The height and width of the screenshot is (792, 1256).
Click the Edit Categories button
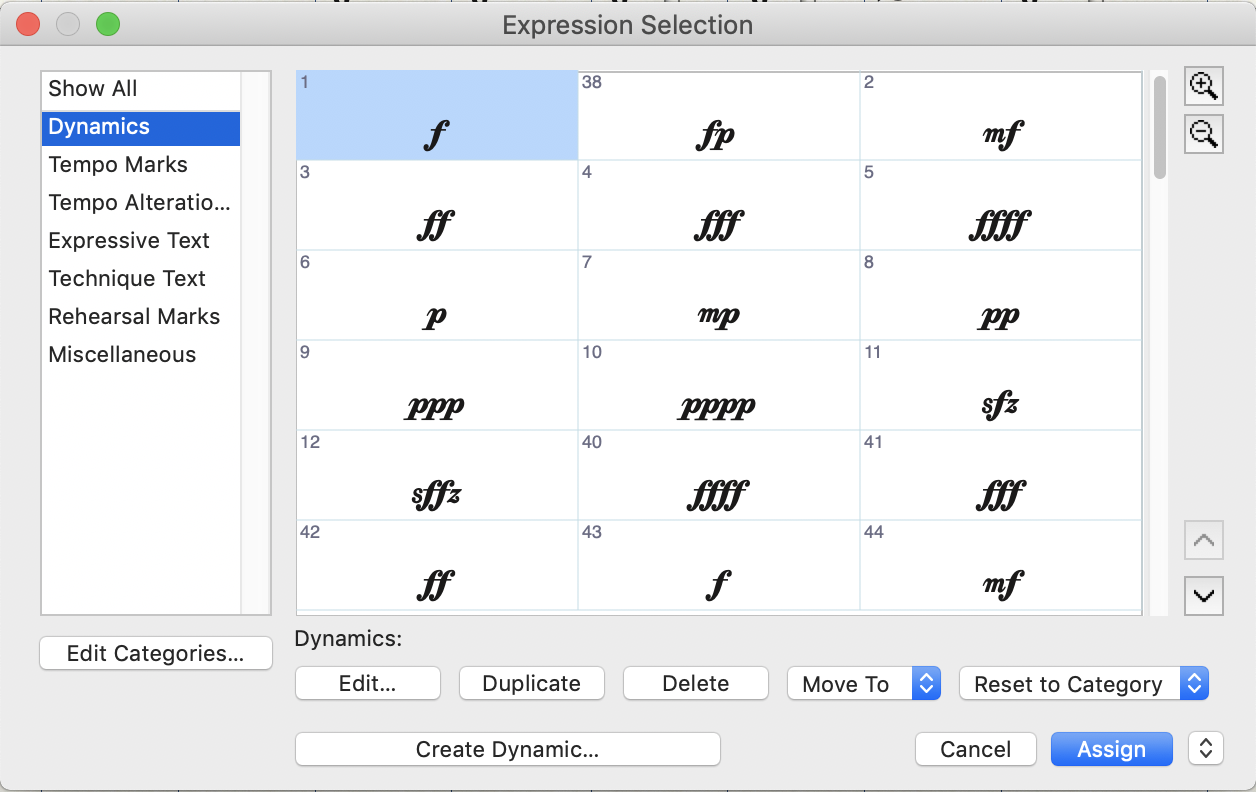[155, 654]
